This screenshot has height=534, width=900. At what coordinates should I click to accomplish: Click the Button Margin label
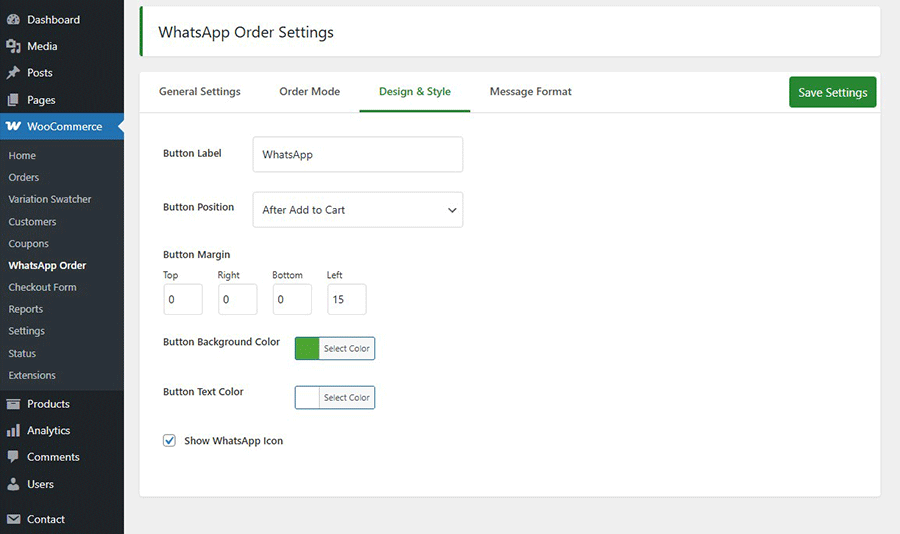pos(196,254)
